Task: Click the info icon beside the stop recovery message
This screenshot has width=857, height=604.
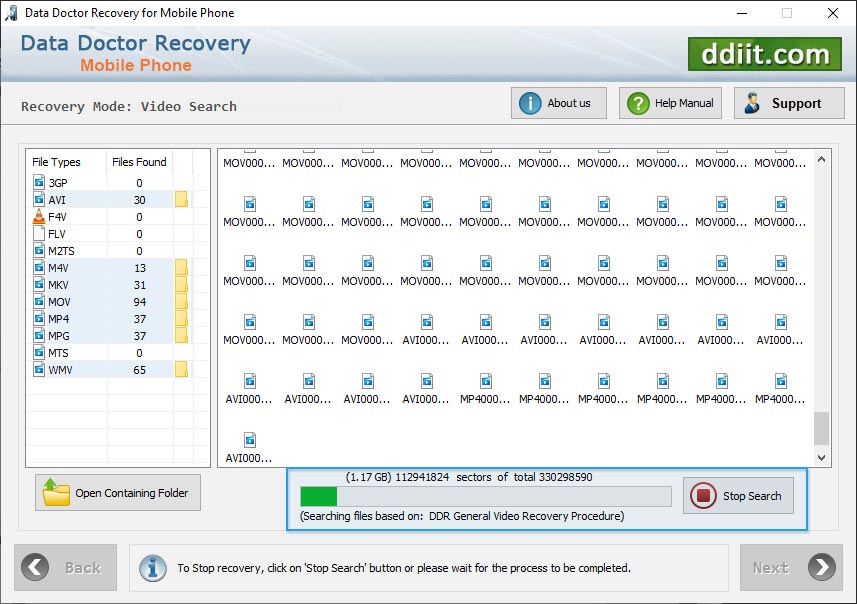Action: tap(152, 568)
